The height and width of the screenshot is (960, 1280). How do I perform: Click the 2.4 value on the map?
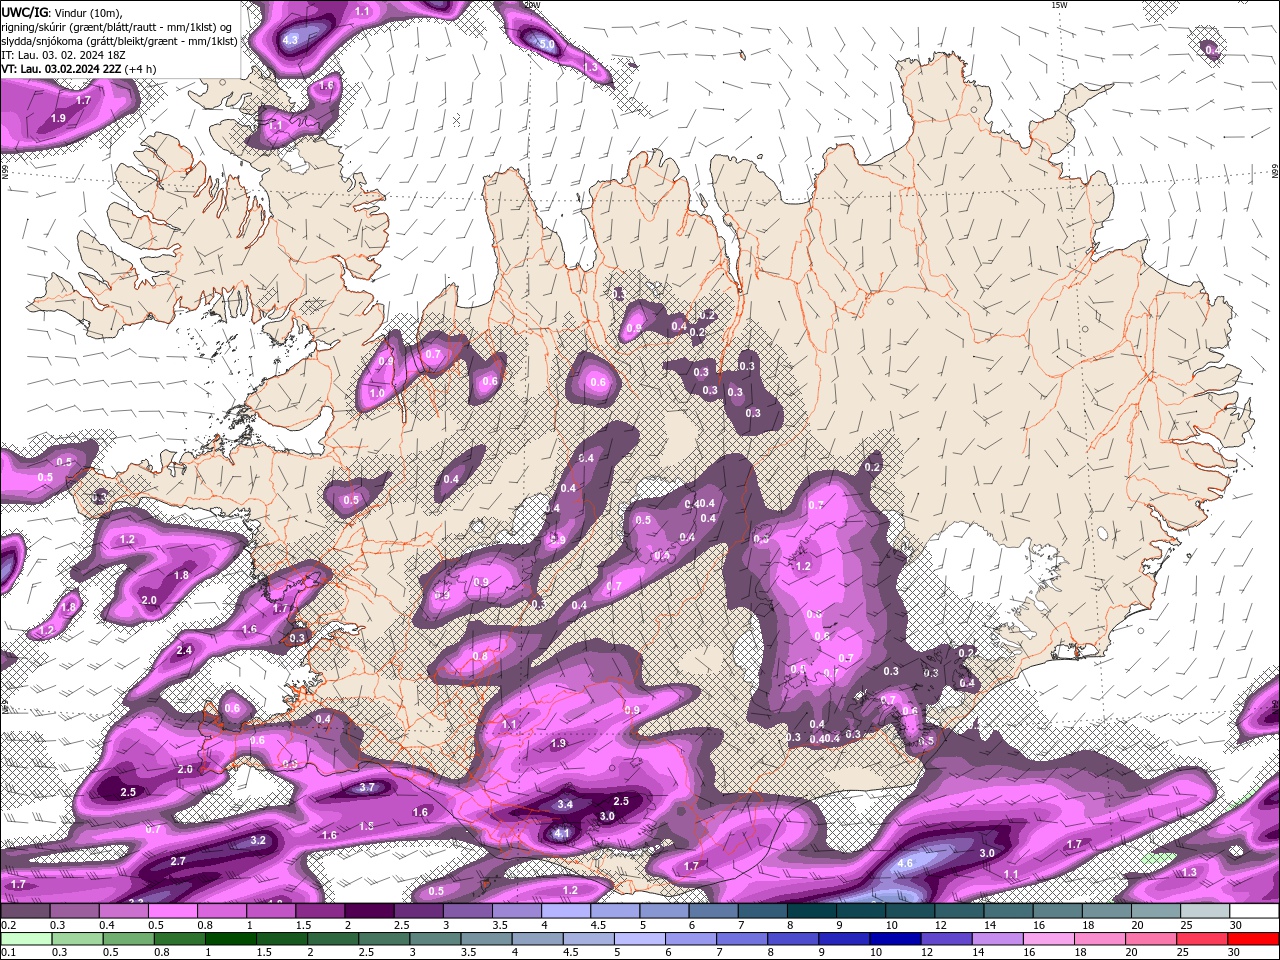[184, 650]
